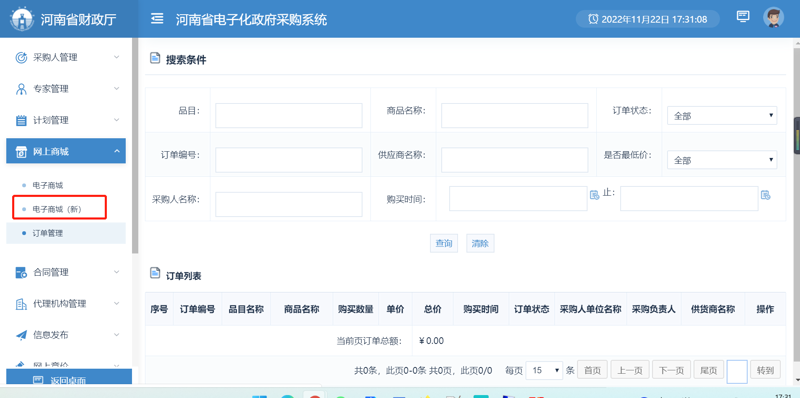This screenshot has height=398, width=800.
Task: Focus the 订单编号 input field
Action: (x=289, y=160)
